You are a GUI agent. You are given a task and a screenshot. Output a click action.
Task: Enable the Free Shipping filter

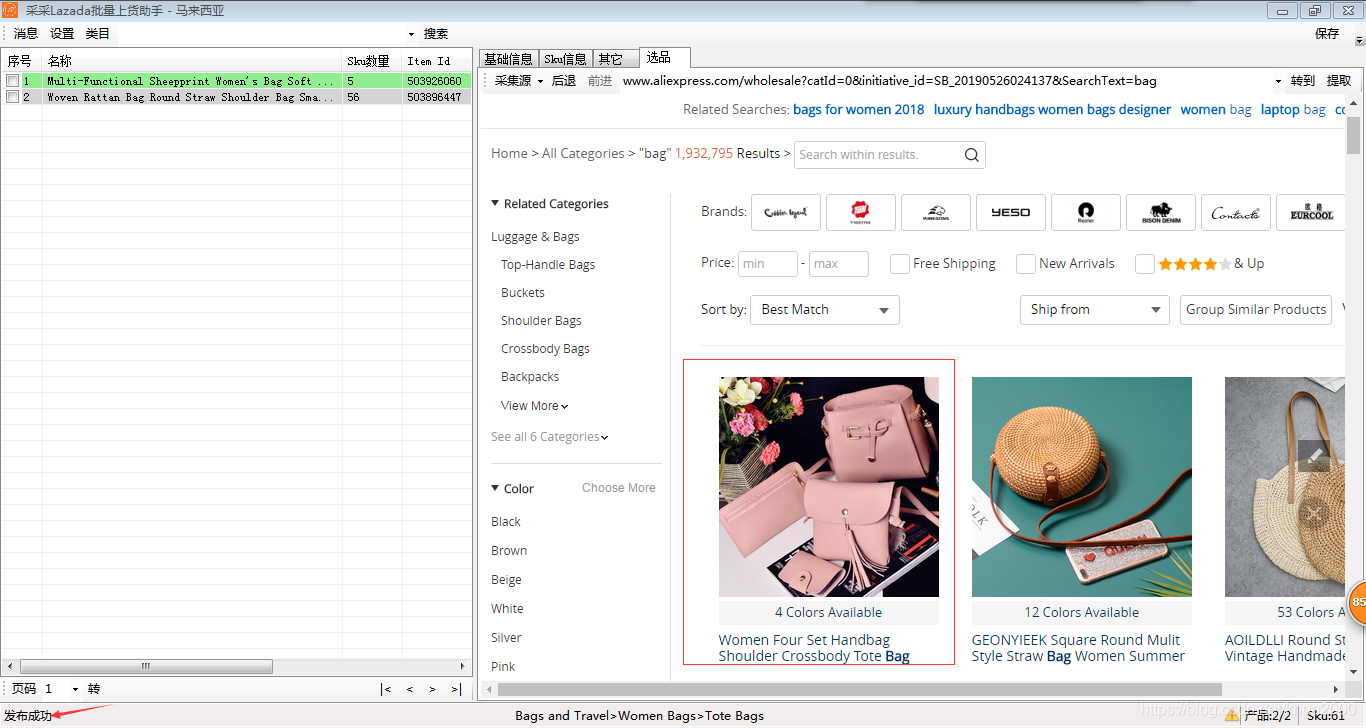pos(900,264)
